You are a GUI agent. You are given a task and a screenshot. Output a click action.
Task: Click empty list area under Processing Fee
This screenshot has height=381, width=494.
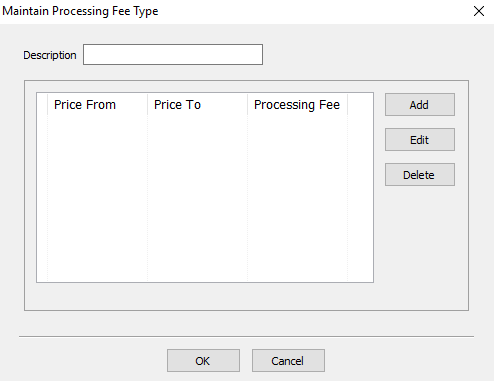click(297, 198)
